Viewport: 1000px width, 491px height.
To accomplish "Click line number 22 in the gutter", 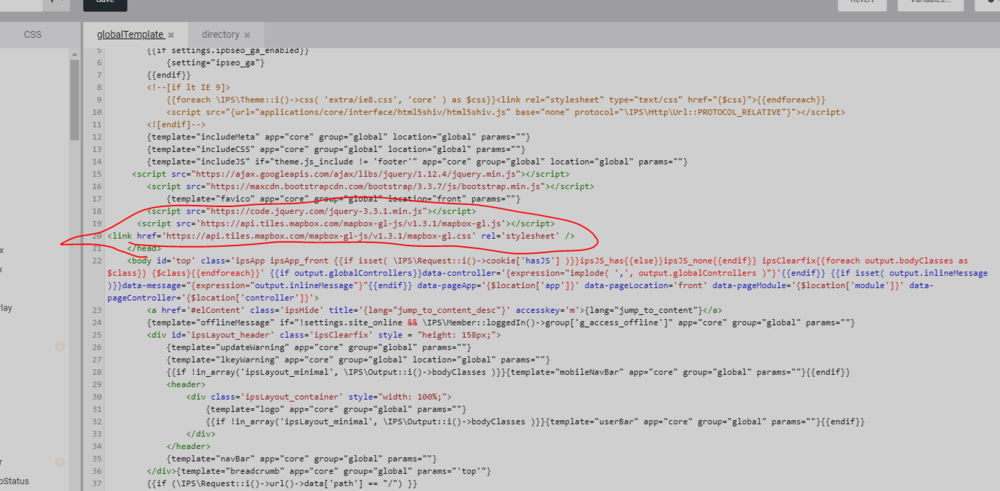I will click(98, 260).
